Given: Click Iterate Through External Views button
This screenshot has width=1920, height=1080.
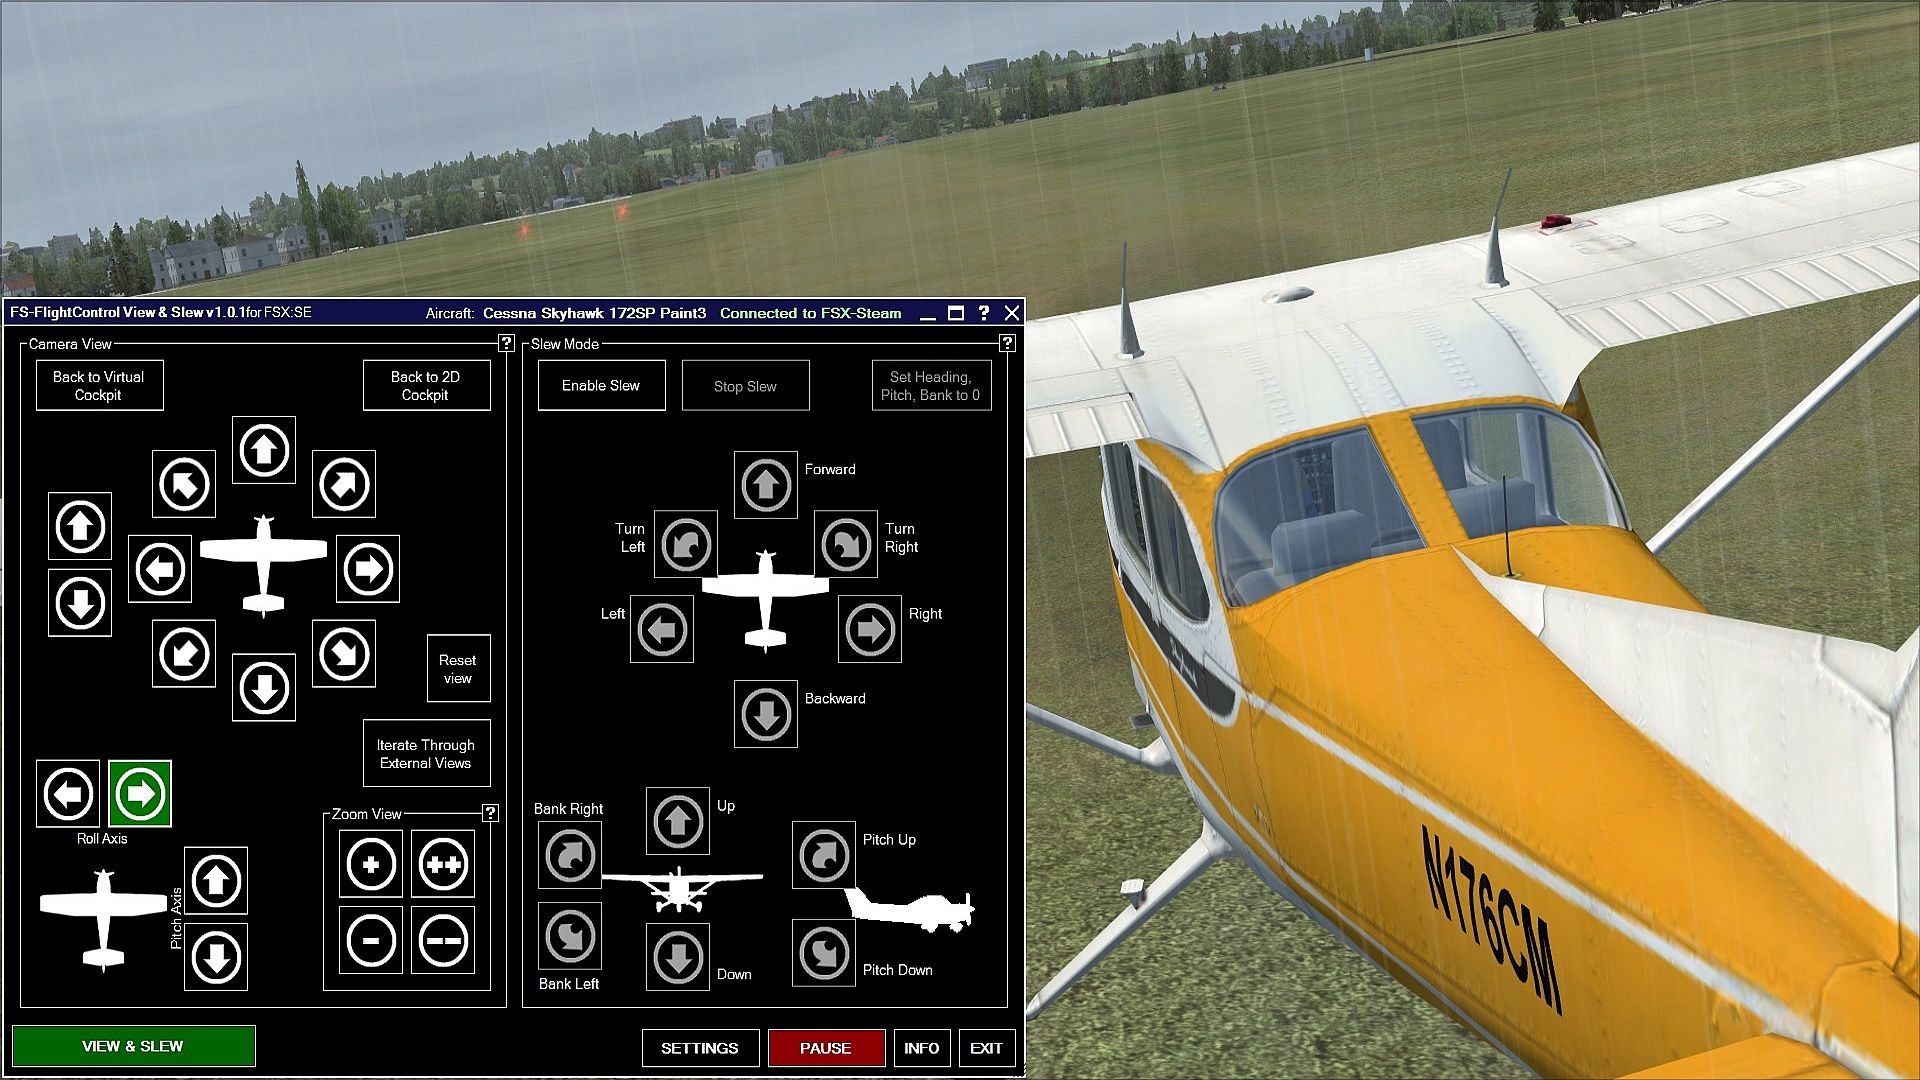Looking at the screenshot, I should click(426, 754).
